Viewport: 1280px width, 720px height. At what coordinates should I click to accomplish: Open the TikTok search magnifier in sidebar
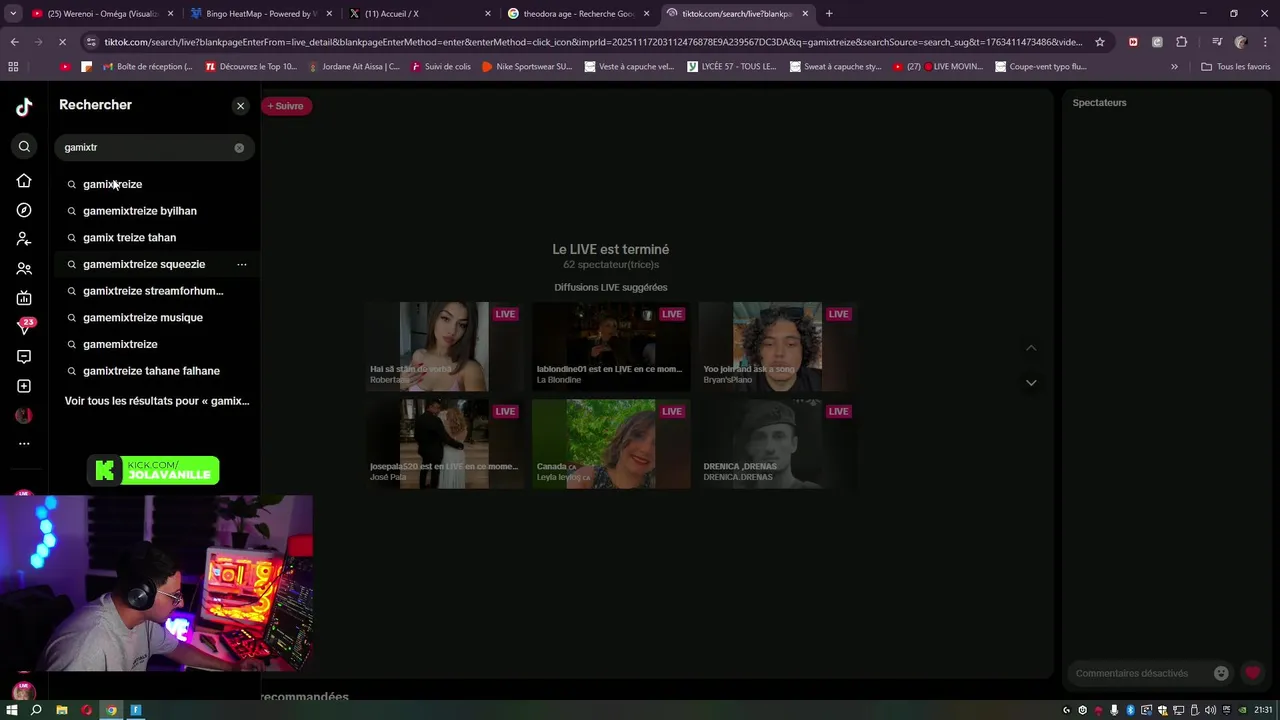(x=24, y=147)
